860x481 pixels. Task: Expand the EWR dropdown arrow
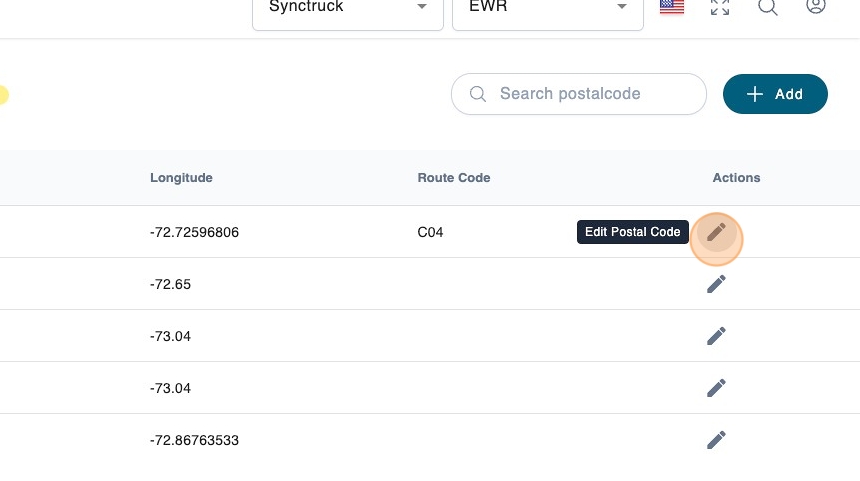coord(622,8)
